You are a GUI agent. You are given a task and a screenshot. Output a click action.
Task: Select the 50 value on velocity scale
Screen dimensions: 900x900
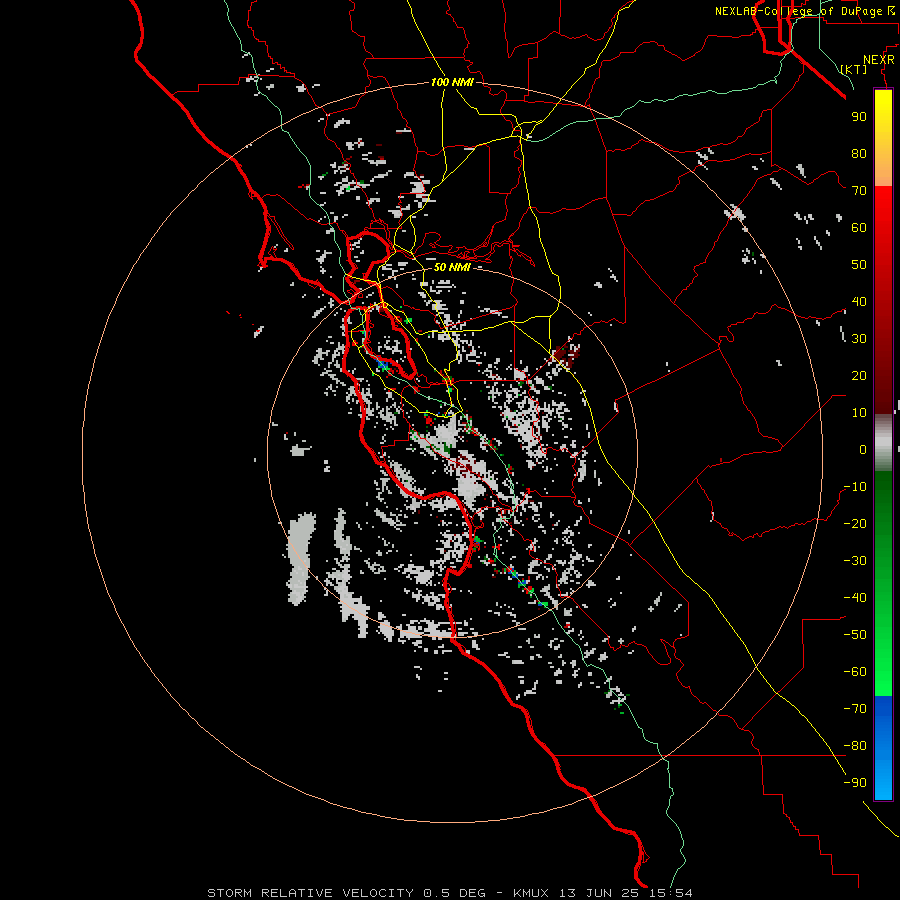pyautogui.click(x=859, y=265)
